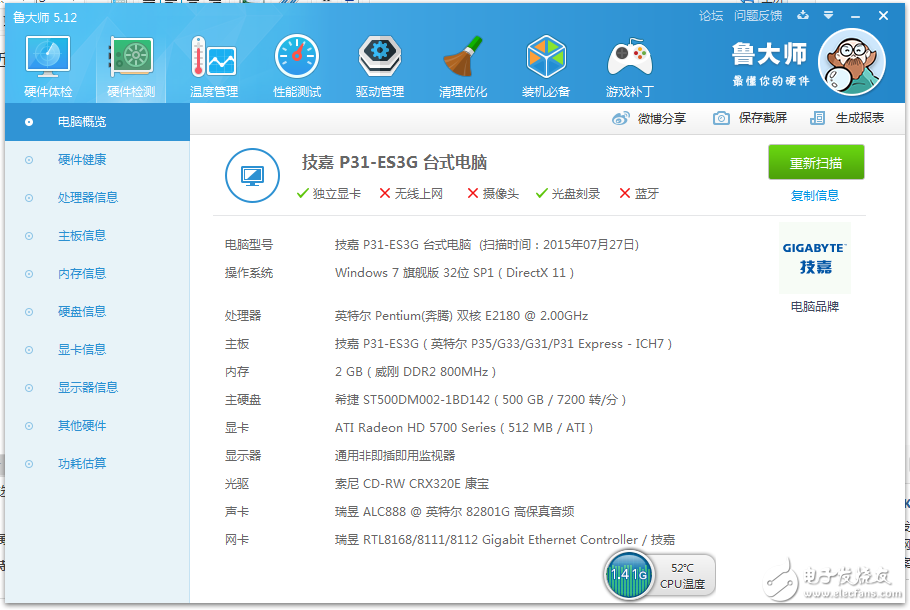Click the 索尼 CD-RW CRX320E optical drive value

[411, 484]
